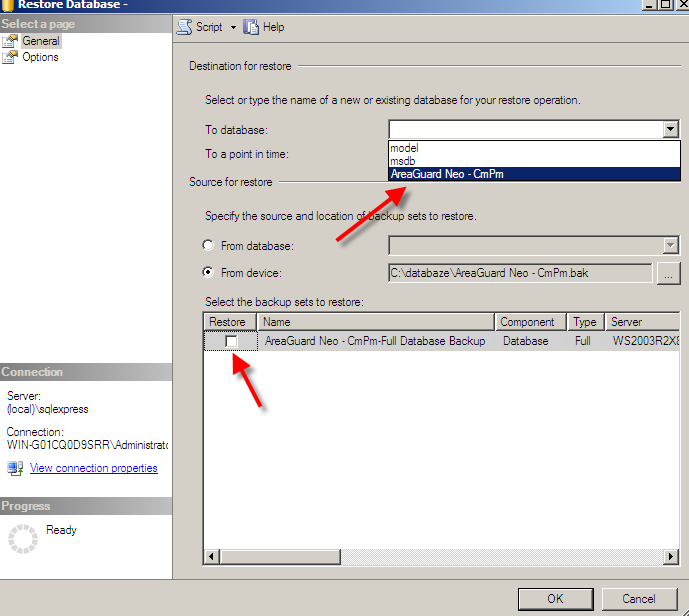Viewport: 689px width, 616px height.
Task: Browse for backup device with ellipsis button
Action: [x=668, y=273]
